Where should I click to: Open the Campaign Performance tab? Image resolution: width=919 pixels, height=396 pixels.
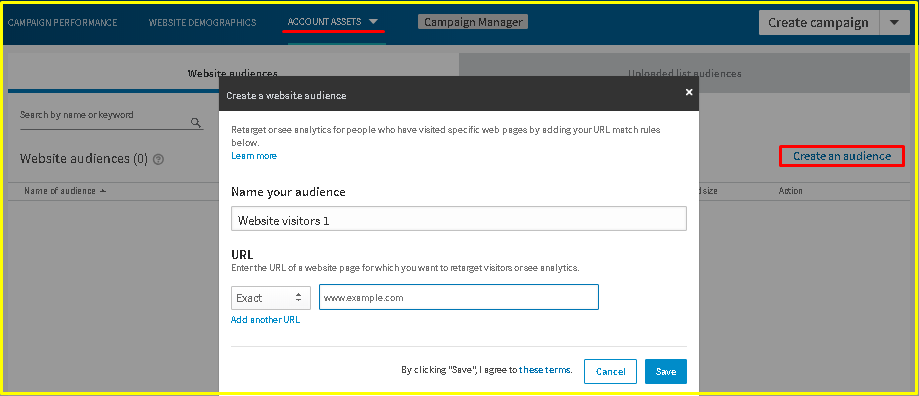coord(62,22)
